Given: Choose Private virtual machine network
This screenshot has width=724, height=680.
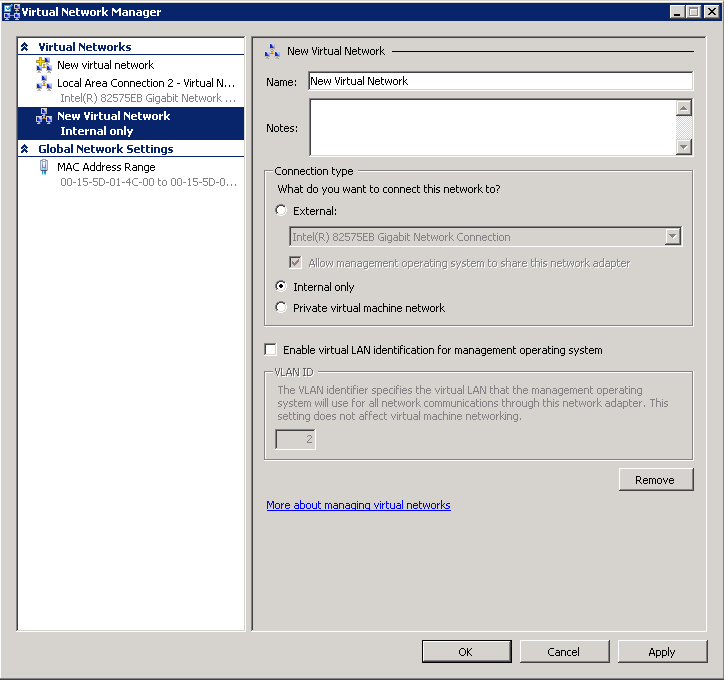Looking at the screenshot, I should click(x=281, y=308).
